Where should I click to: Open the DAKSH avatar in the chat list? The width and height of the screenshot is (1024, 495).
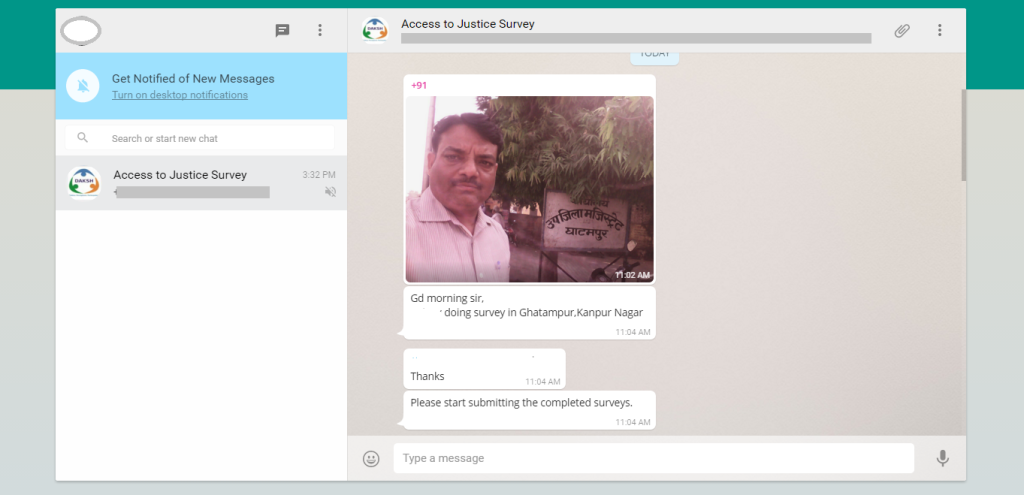click(x=84, y=183)
